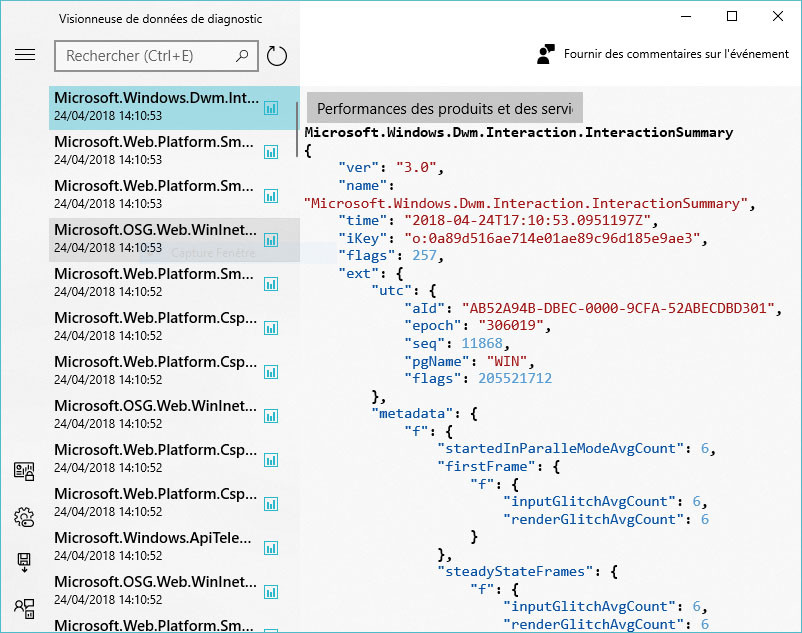Open the hamburger navigation menu
This screenshot has width=802, height=633.
click(25, 55)
